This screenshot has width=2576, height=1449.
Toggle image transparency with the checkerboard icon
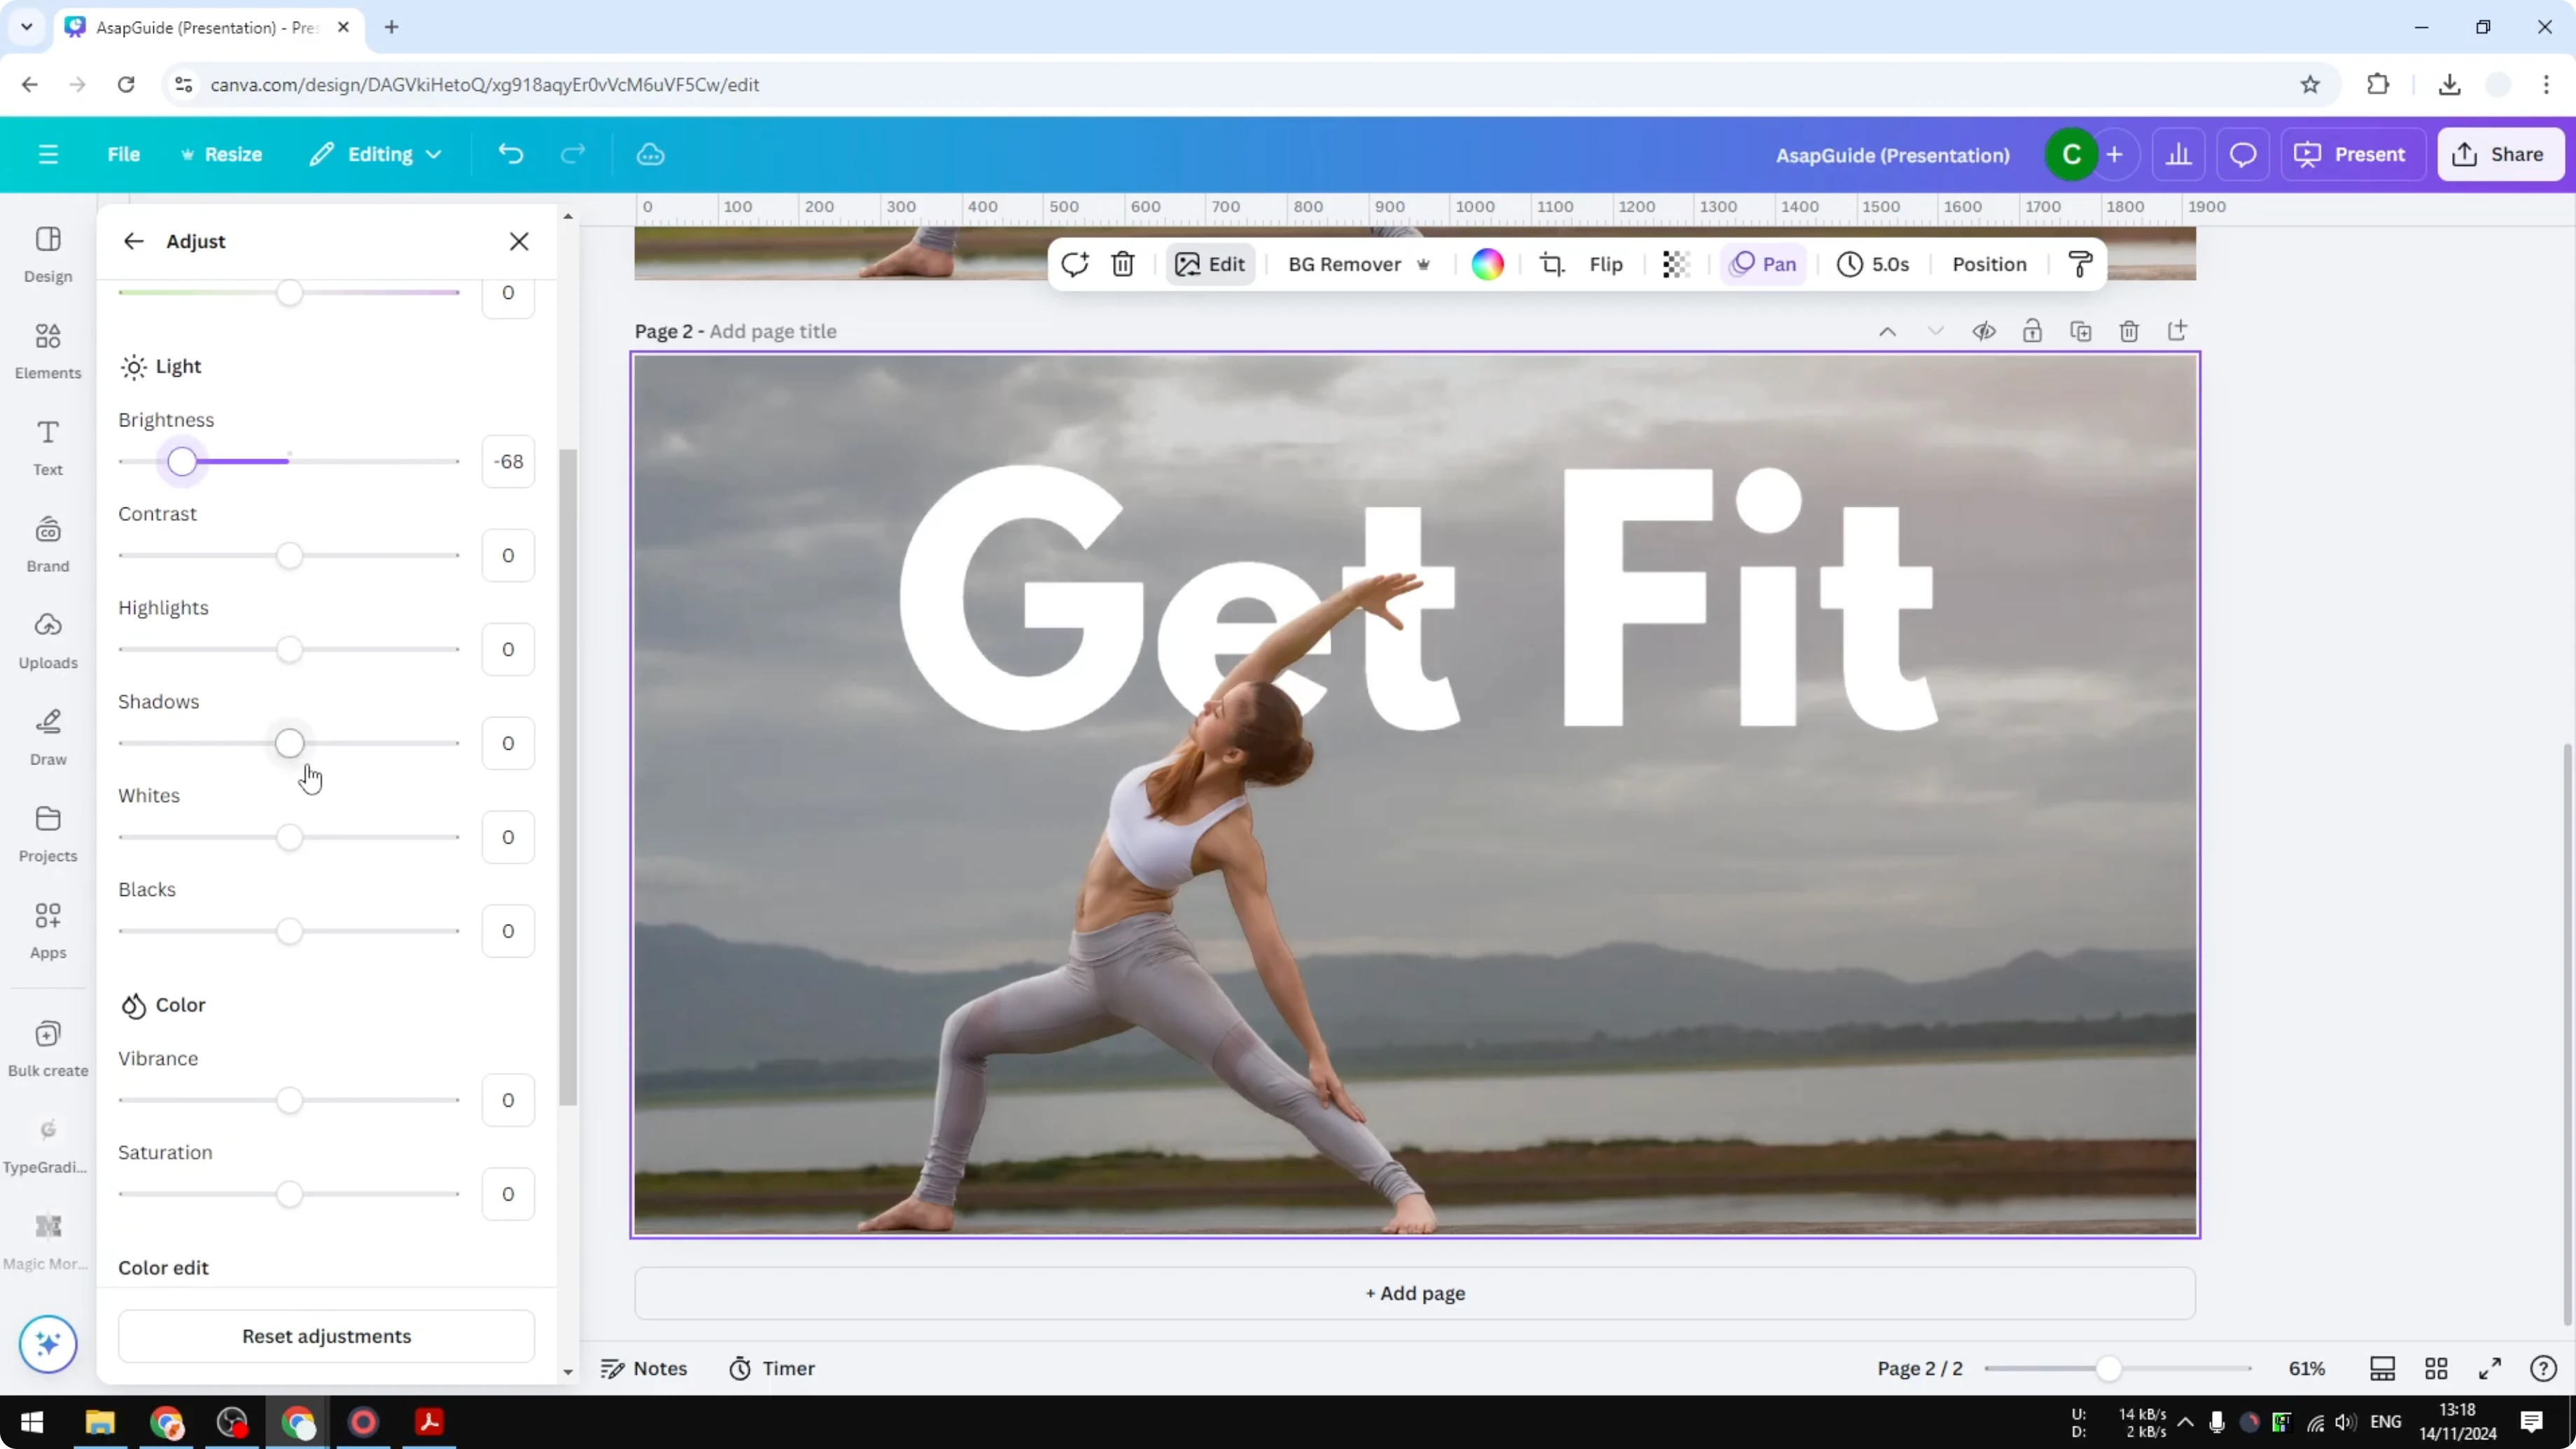[1675, 264]
